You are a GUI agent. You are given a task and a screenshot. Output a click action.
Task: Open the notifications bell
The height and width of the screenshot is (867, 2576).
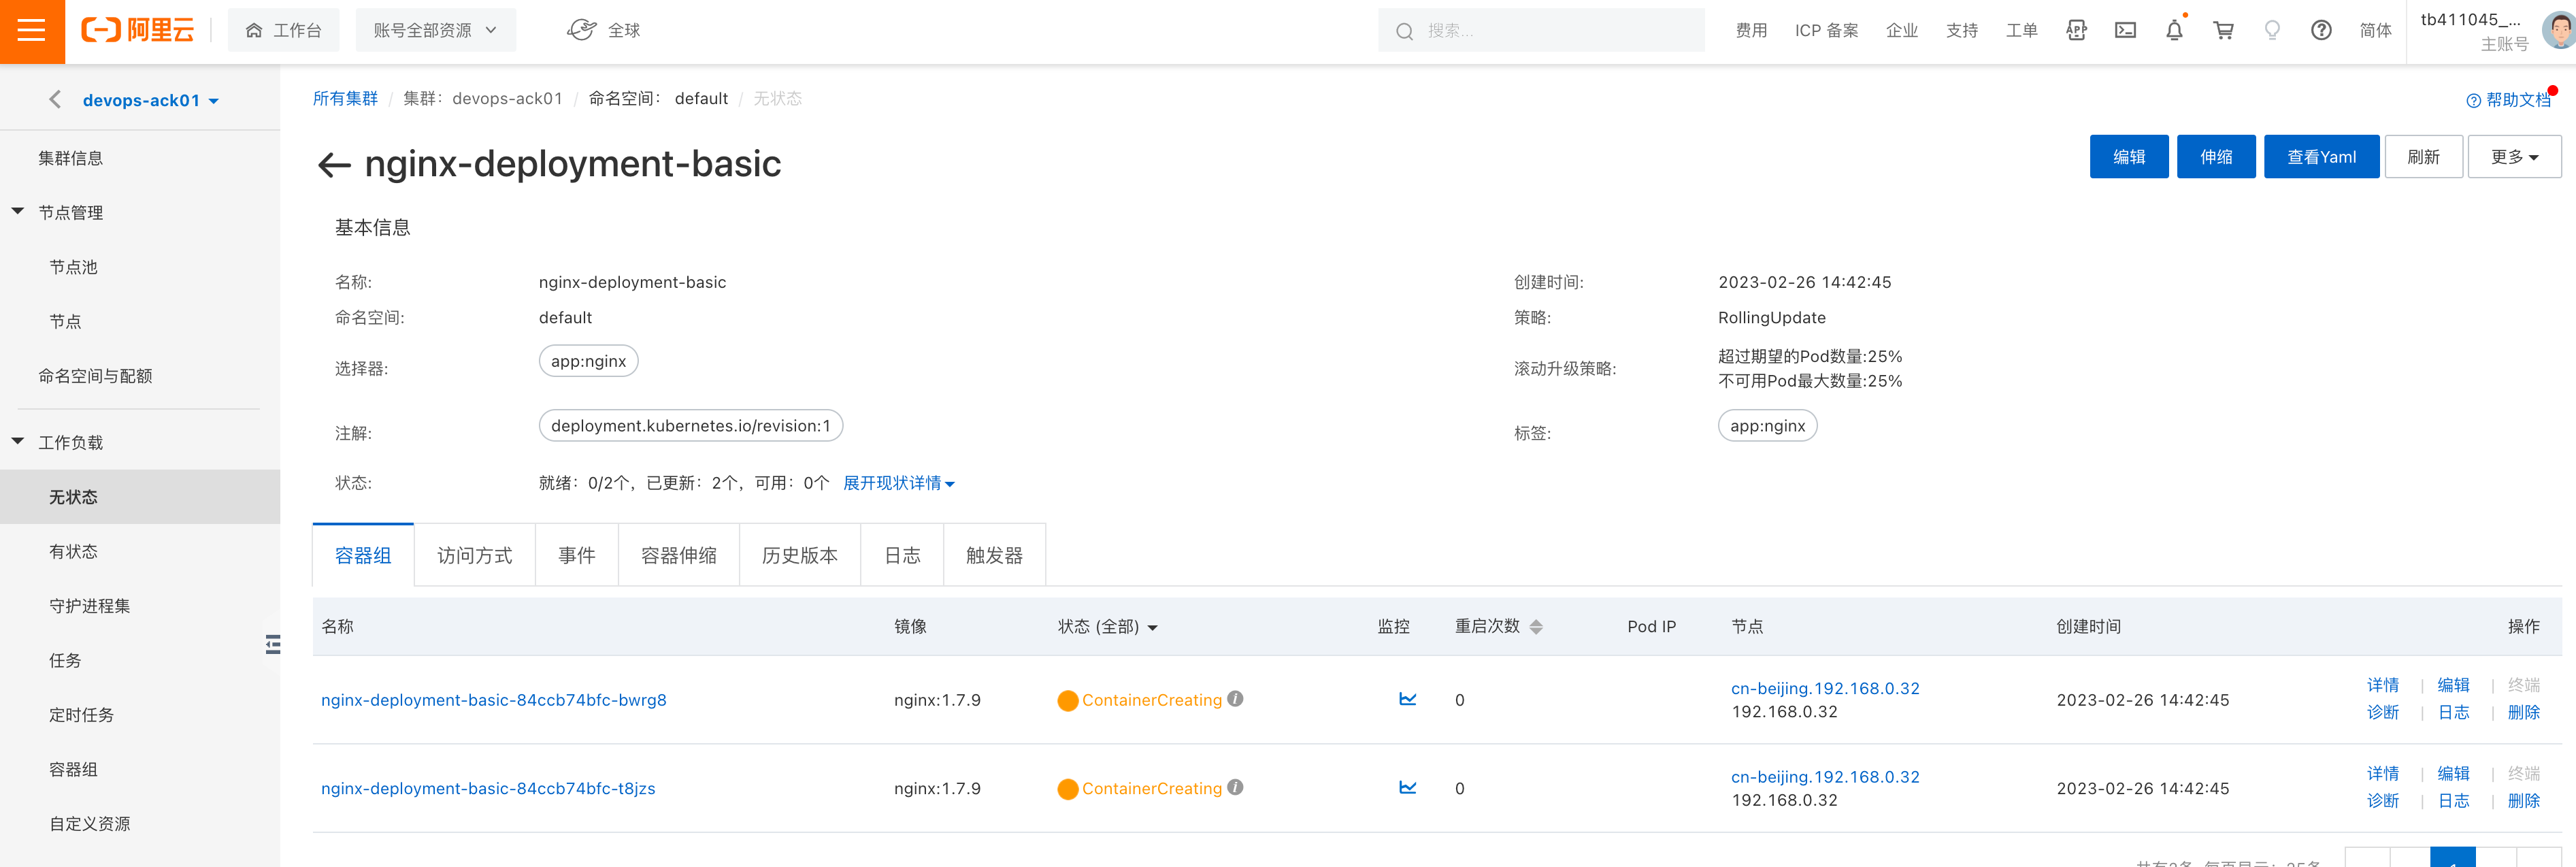[2174, 31]
